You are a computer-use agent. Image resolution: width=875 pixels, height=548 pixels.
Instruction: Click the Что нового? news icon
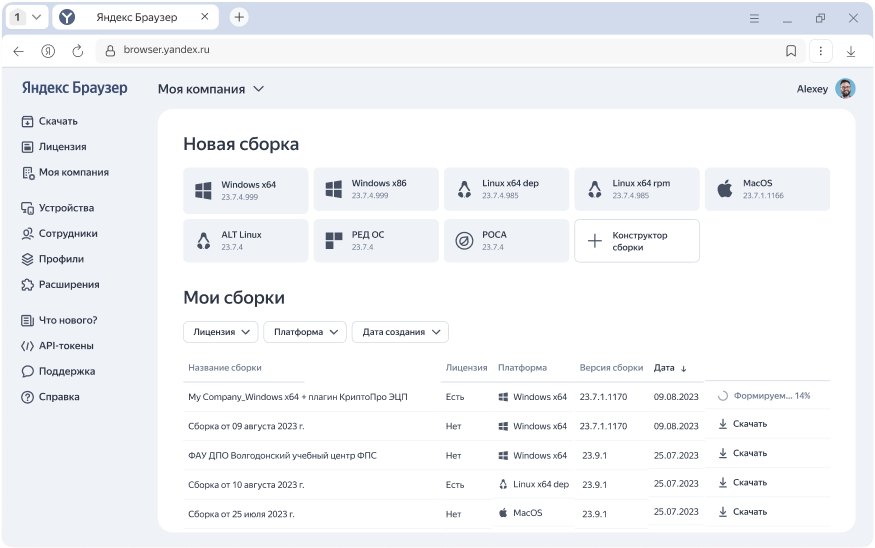coord(27,320)
